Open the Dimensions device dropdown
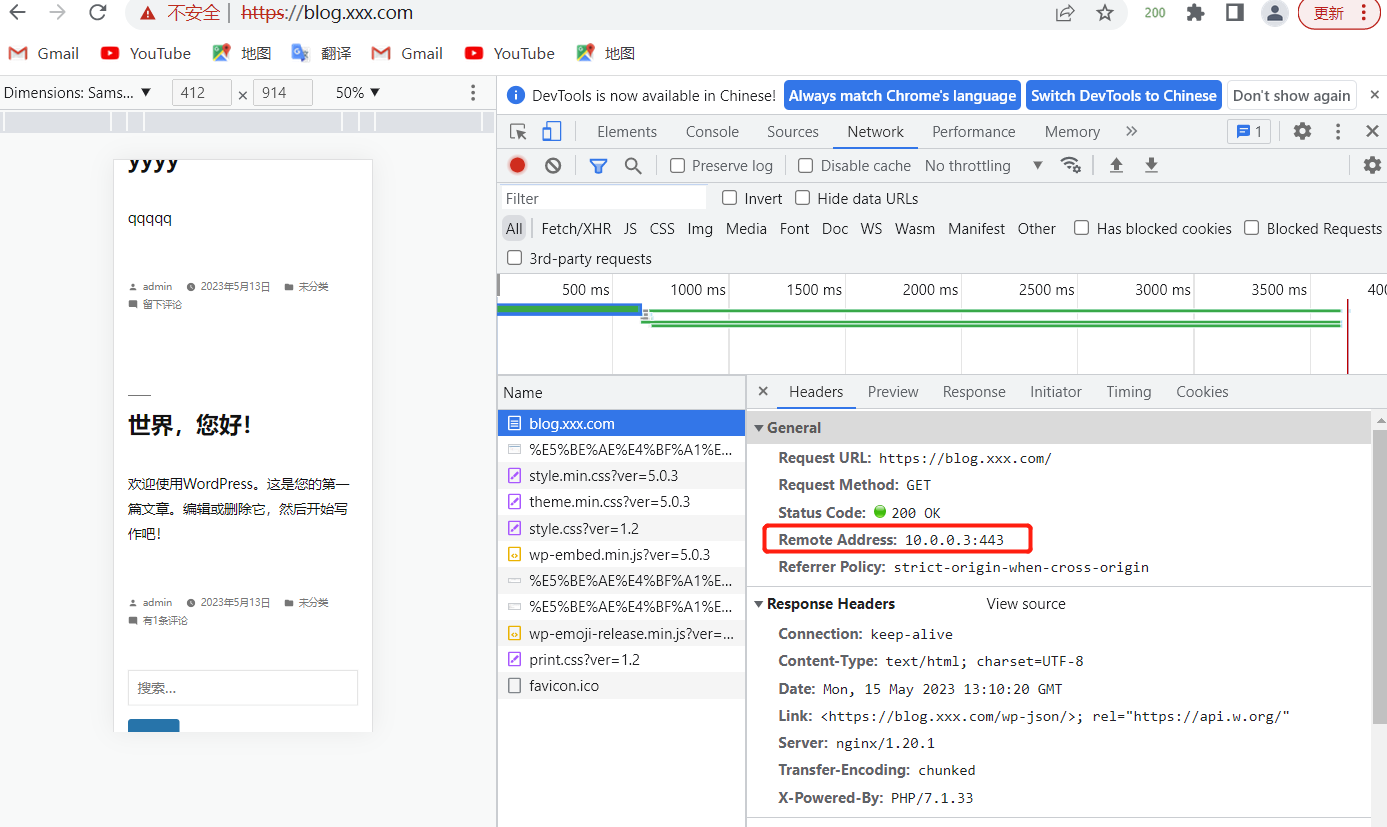 point(77,93)
